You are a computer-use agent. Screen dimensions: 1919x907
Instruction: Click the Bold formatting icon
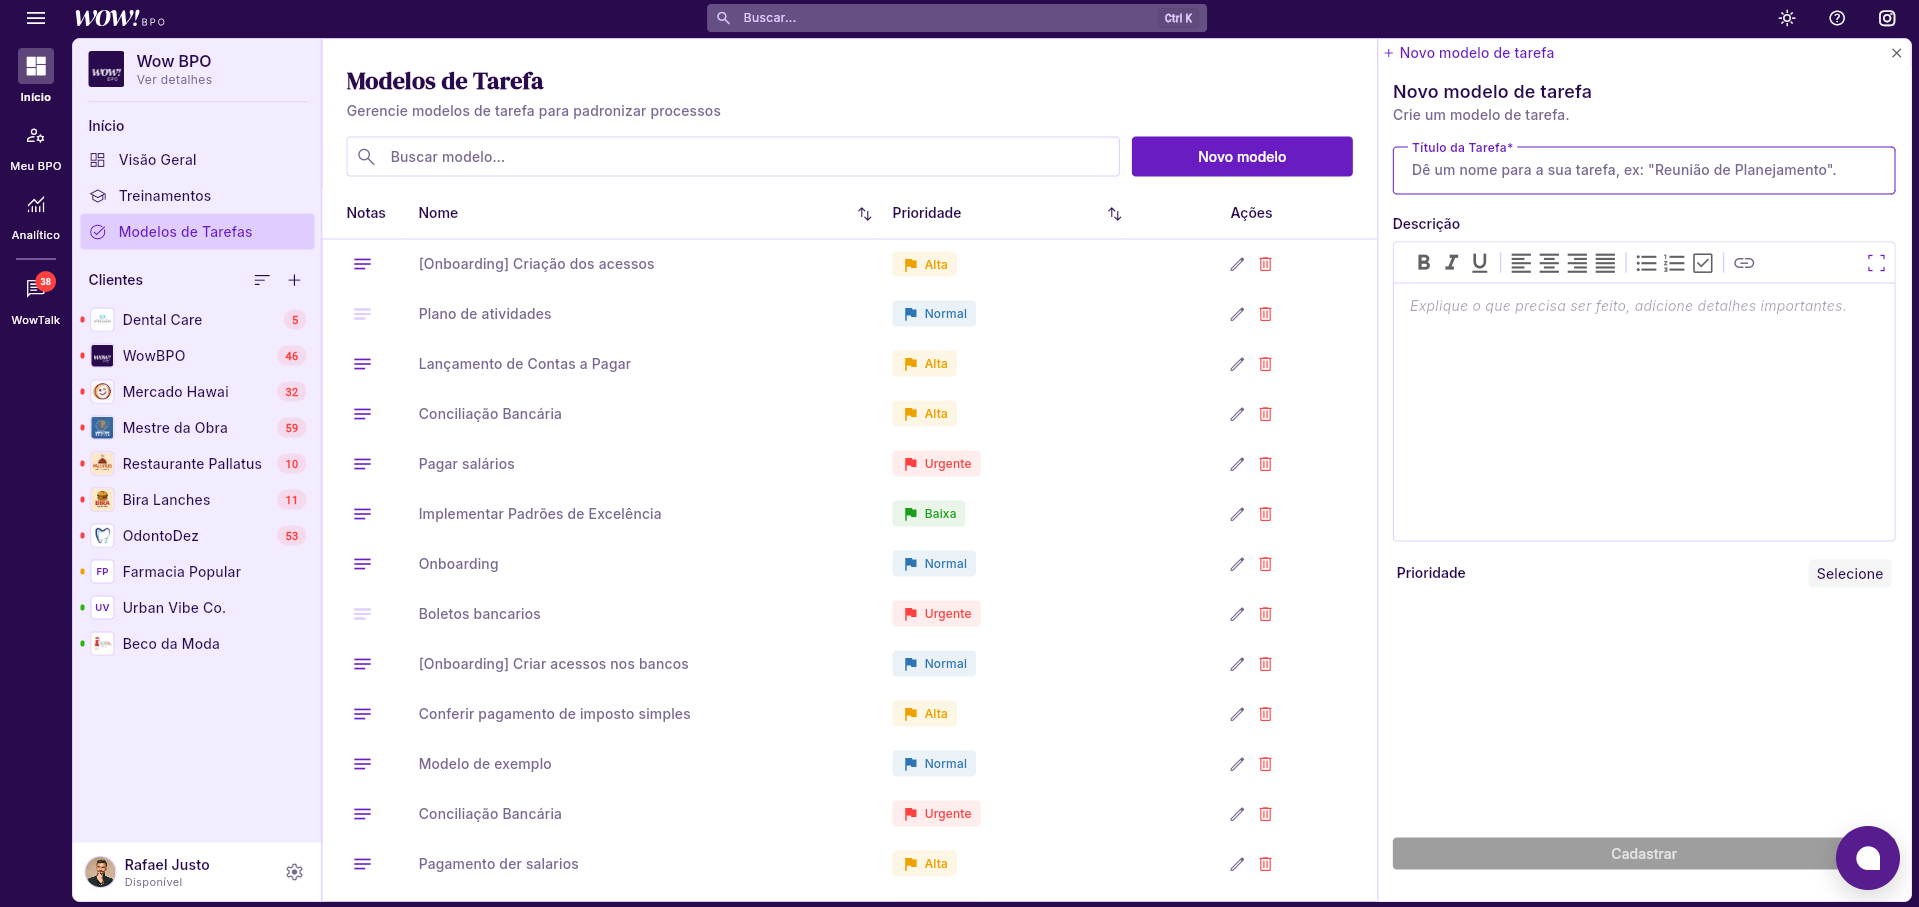1423,263
